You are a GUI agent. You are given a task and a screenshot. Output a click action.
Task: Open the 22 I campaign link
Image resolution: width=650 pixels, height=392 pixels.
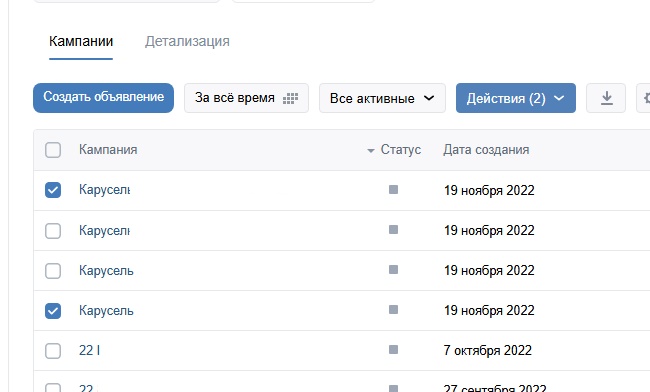[x=90, y=351]
